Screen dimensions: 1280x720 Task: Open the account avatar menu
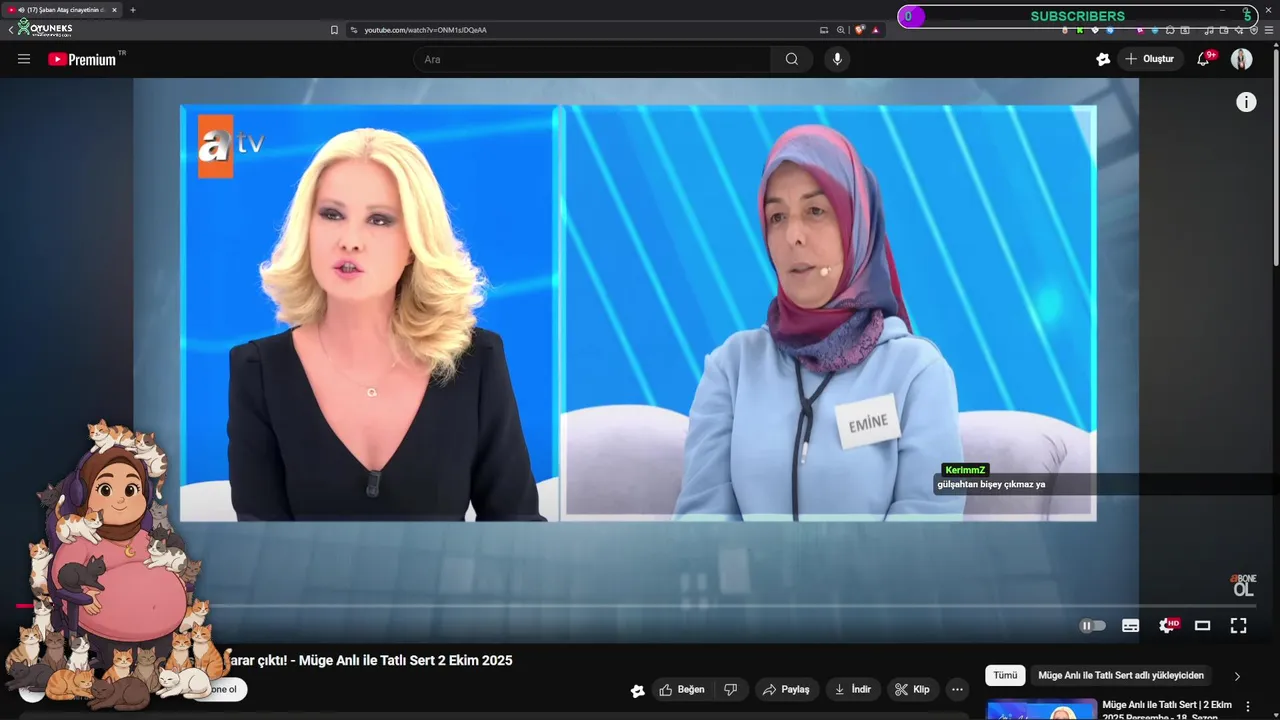(1241, 59)
